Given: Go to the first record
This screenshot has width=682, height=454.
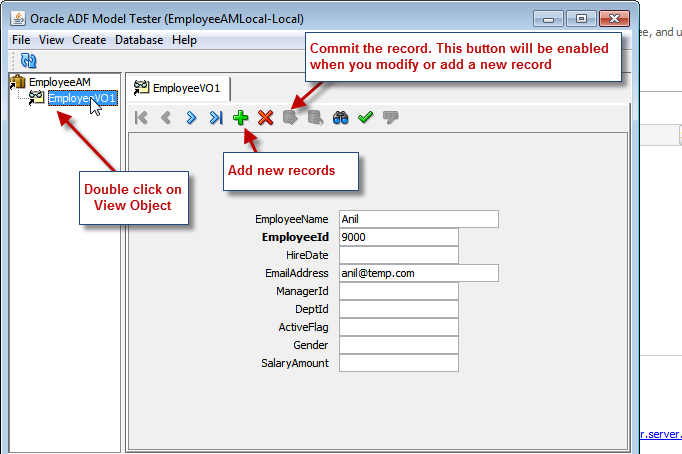Looking at the screenshot, I should point(141,117).
